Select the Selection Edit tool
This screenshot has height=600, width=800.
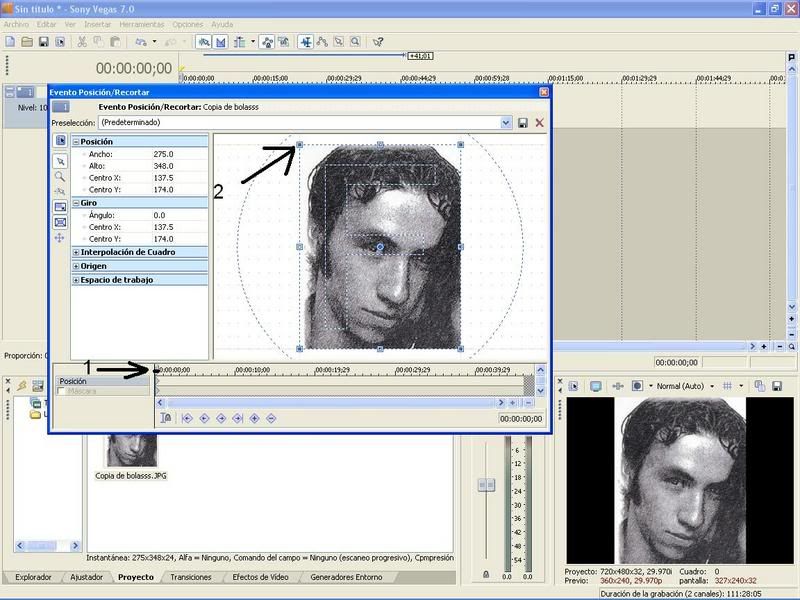(x=339, y=42)
